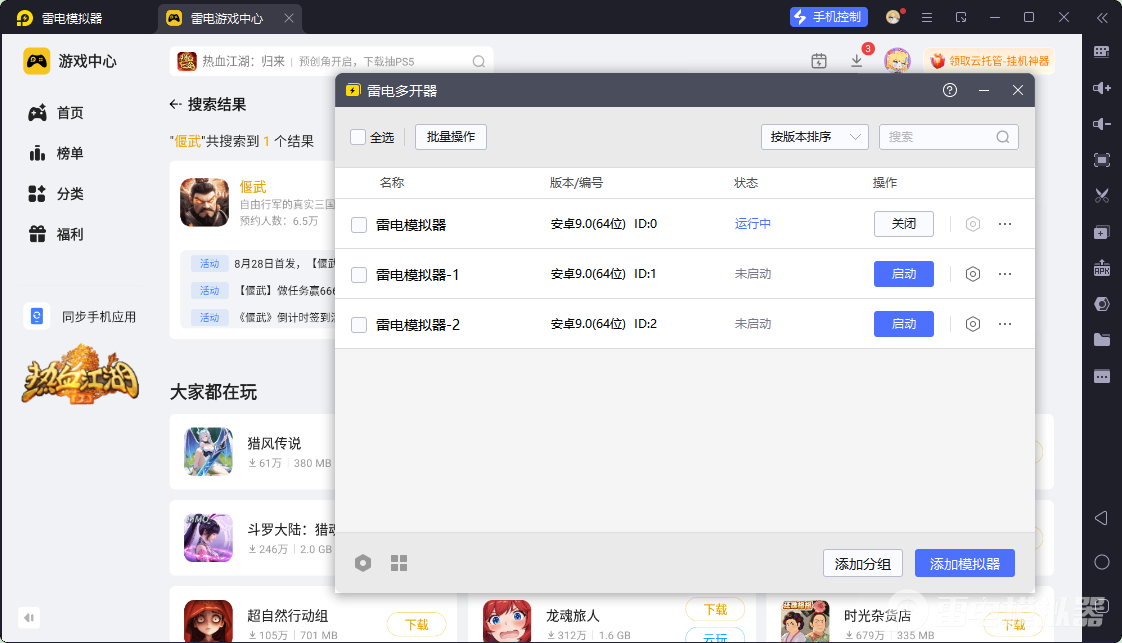Viewport: 1122px width, 643px height.
Task: Open more options for 雷电模拟器-2
Action: tap(1005, 324)
